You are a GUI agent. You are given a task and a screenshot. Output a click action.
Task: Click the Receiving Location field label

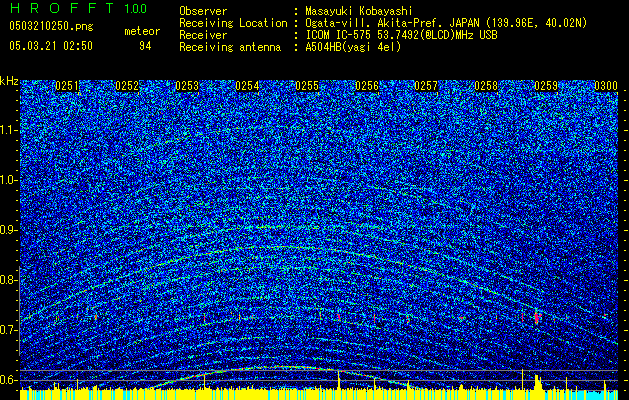[x=233, y=23]
